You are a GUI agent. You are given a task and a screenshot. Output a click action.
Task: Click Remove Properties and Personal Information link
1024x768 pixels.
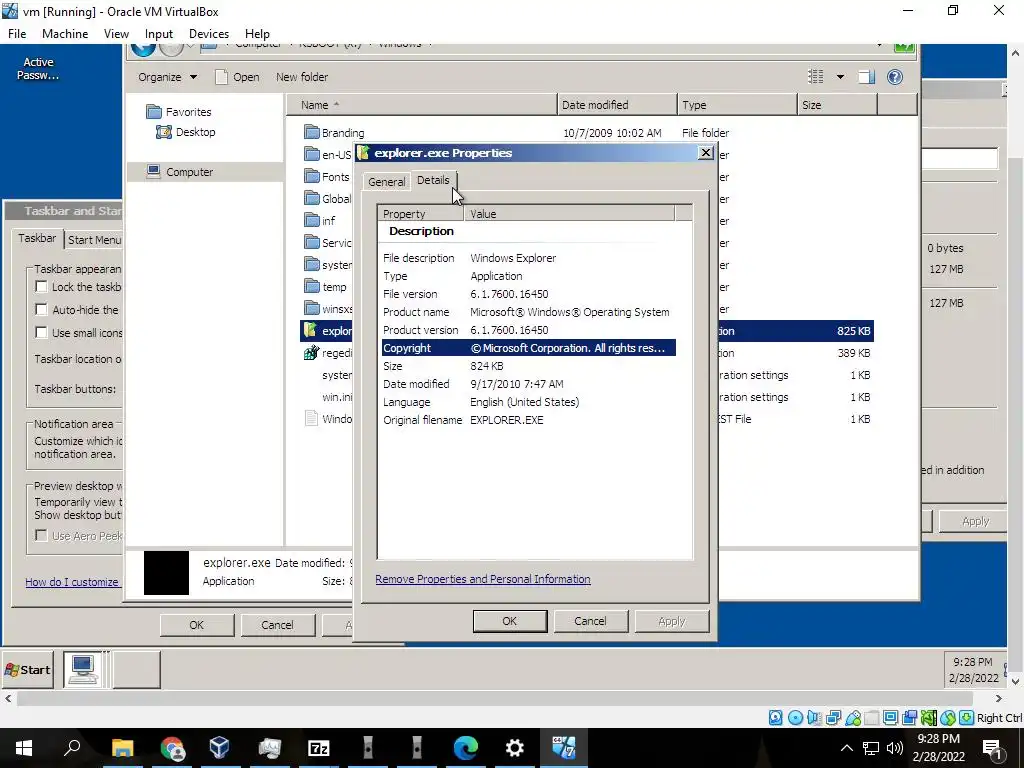coord(483,579)
